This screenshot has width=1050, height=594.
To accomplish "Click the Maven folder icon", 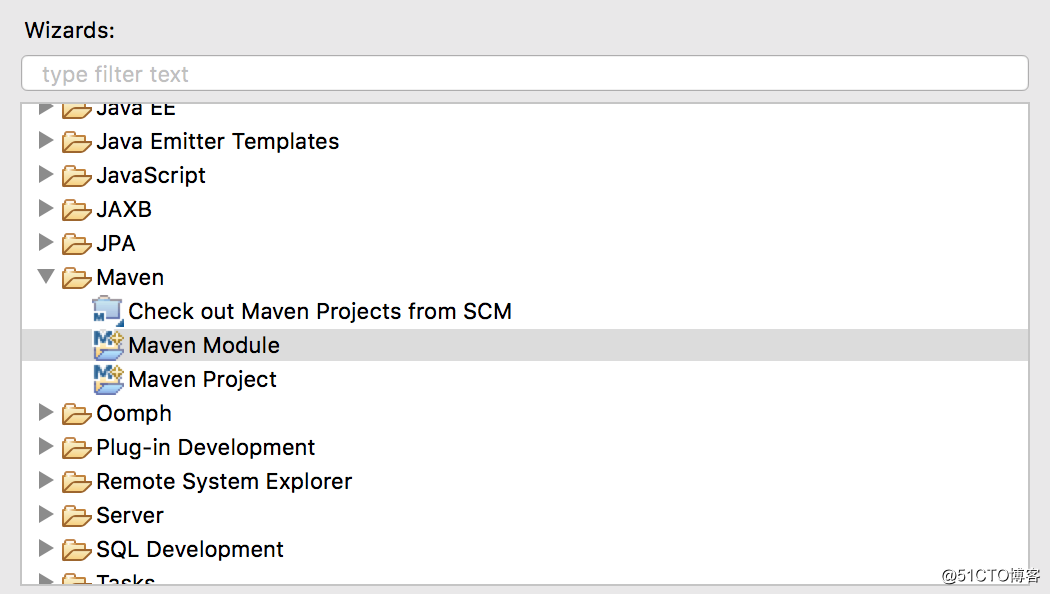I will point(76,278).
